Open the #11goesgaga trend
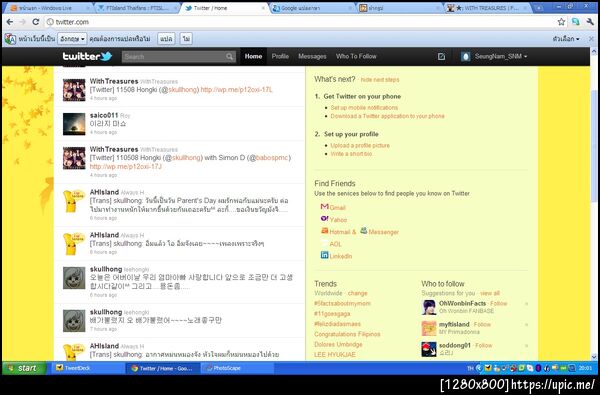The height and width of the screenshot is (395, 600). [332, 314]
